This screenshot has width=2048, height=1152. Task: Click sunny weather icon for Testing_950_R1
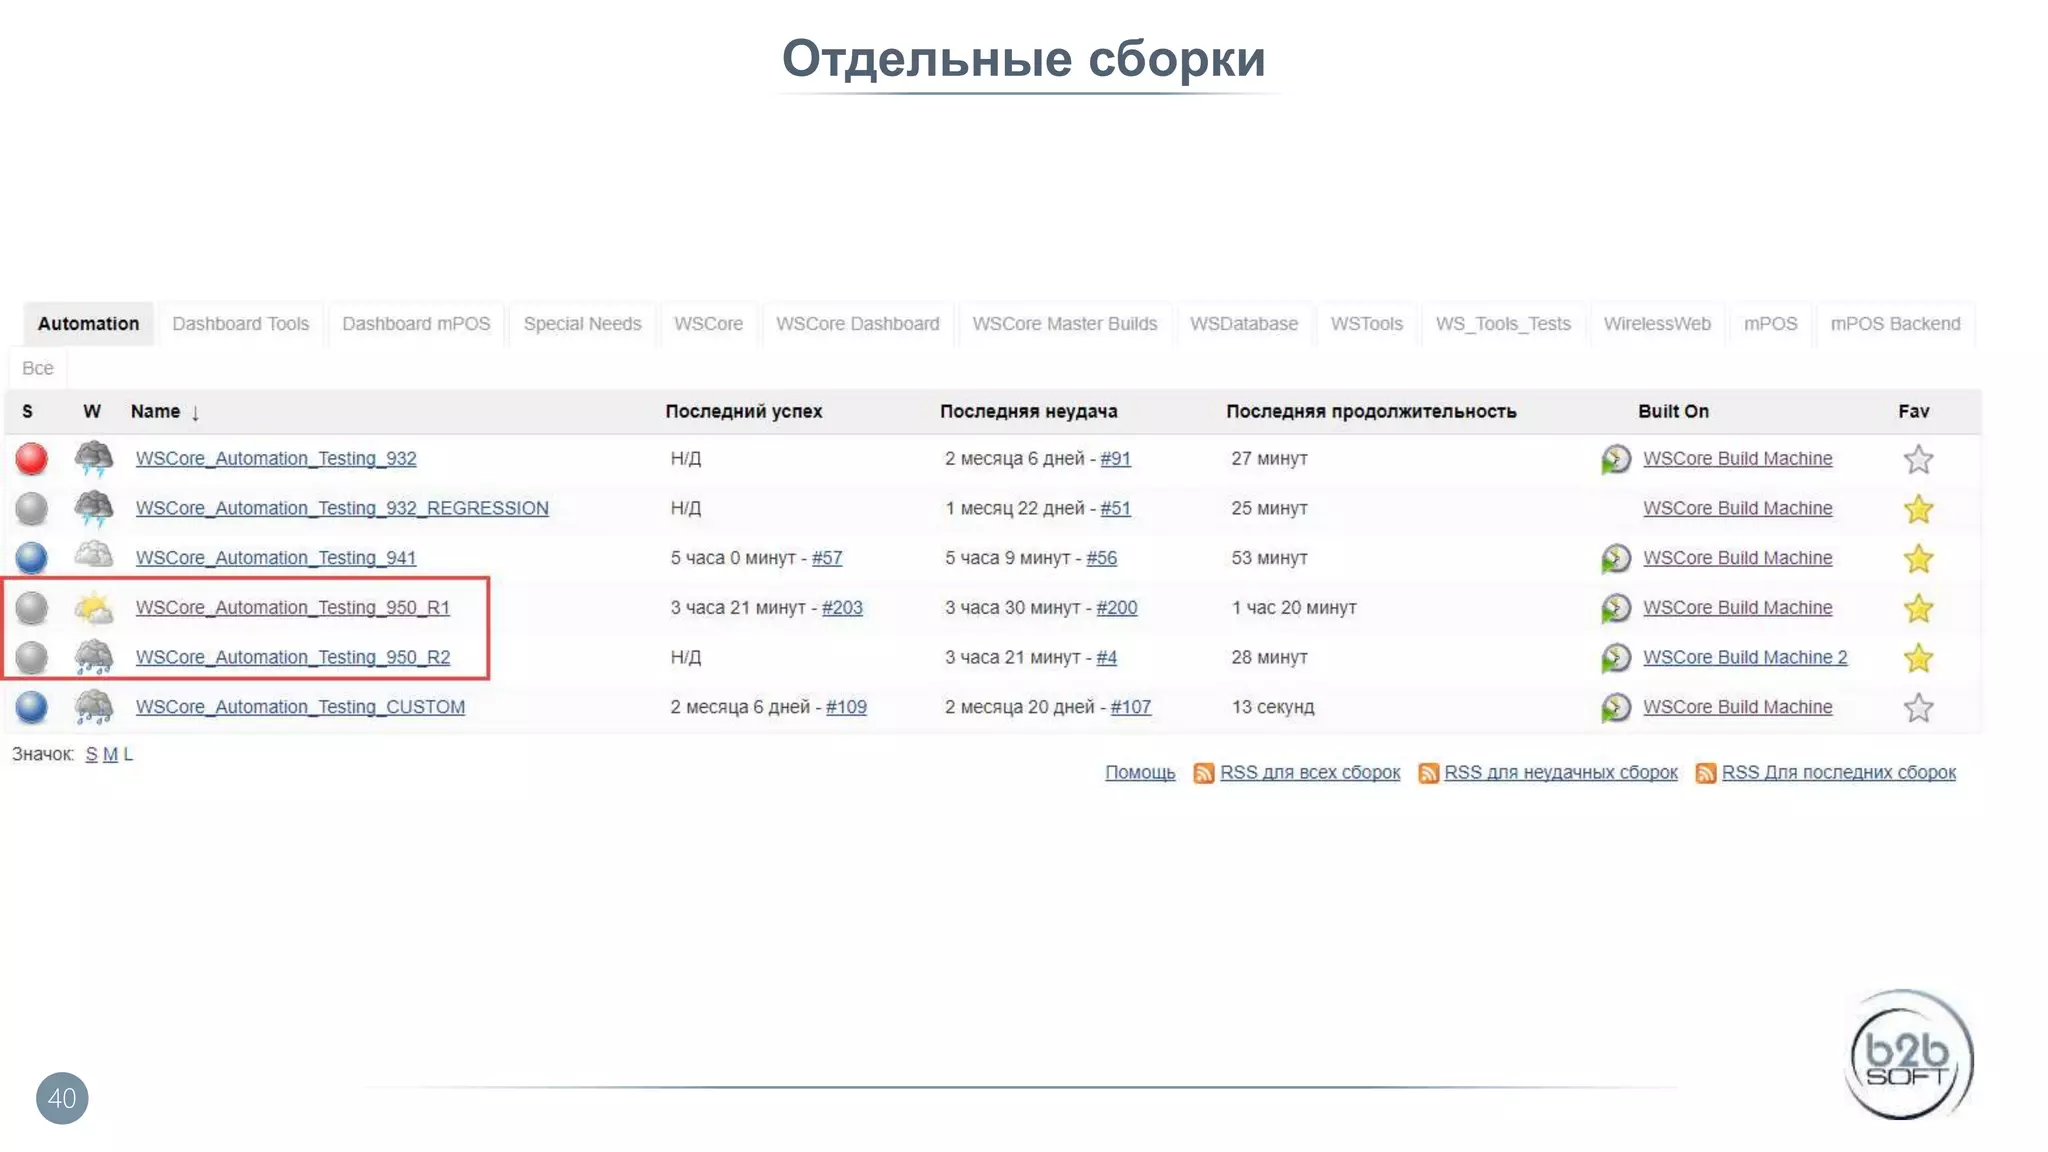coord(94,608)
